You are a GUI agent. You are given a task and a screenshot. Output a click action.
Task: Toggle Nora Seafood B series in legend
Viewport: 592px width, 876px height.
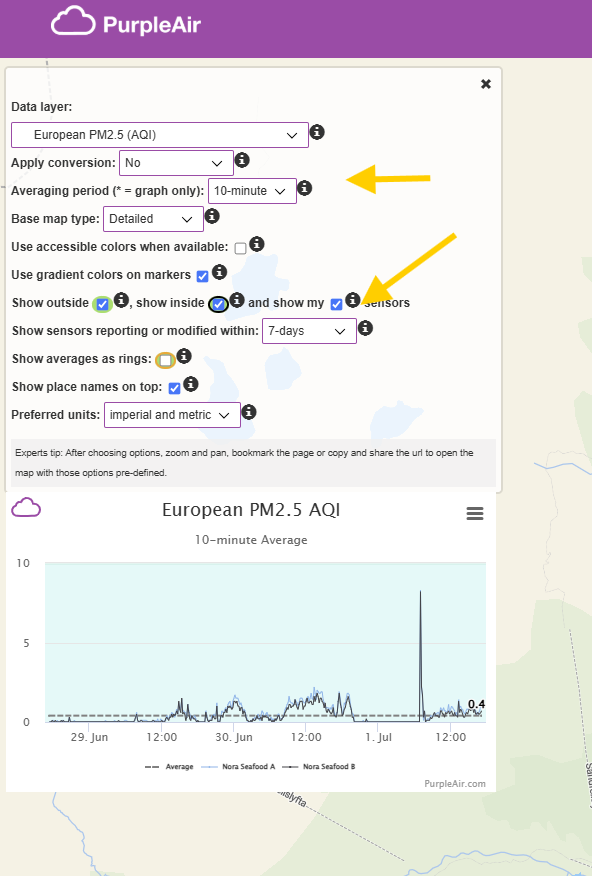click(318, 766)
